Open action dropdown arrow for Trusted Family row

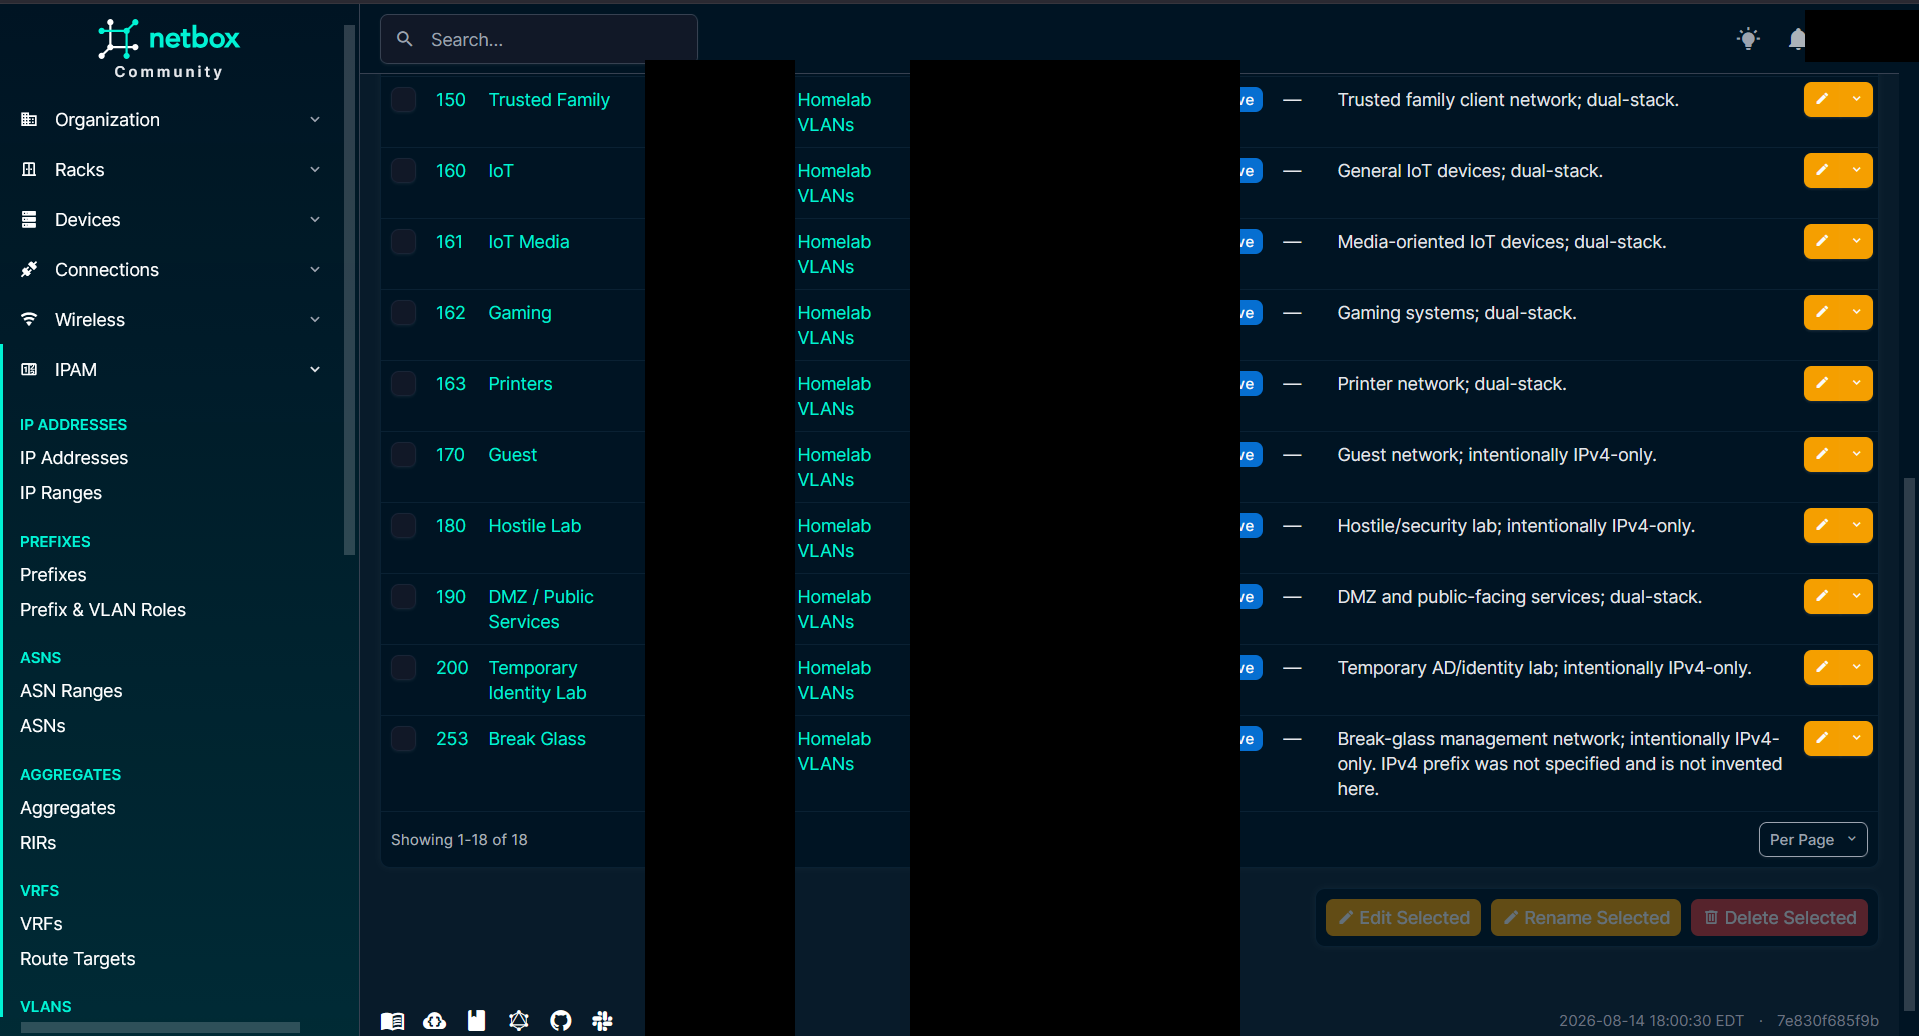coord(1857,99)
